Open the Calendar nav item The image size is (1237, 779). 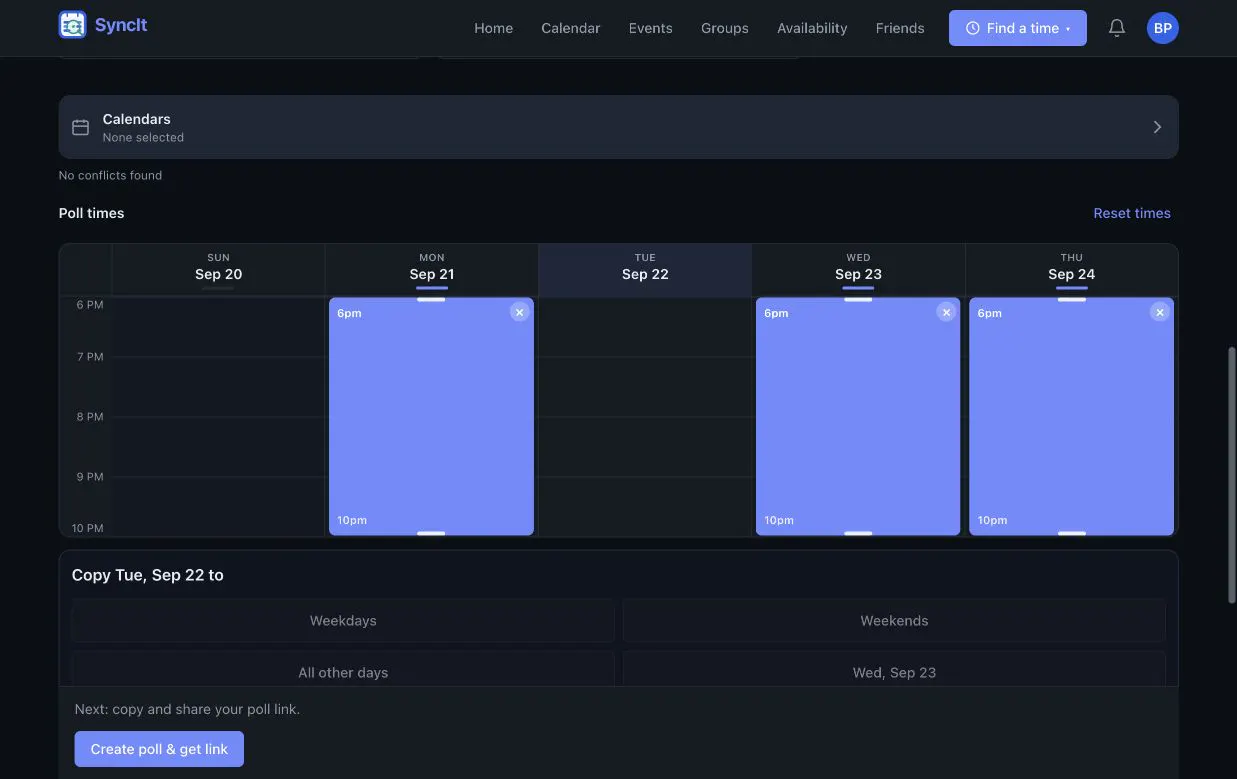tap(571, 28)
